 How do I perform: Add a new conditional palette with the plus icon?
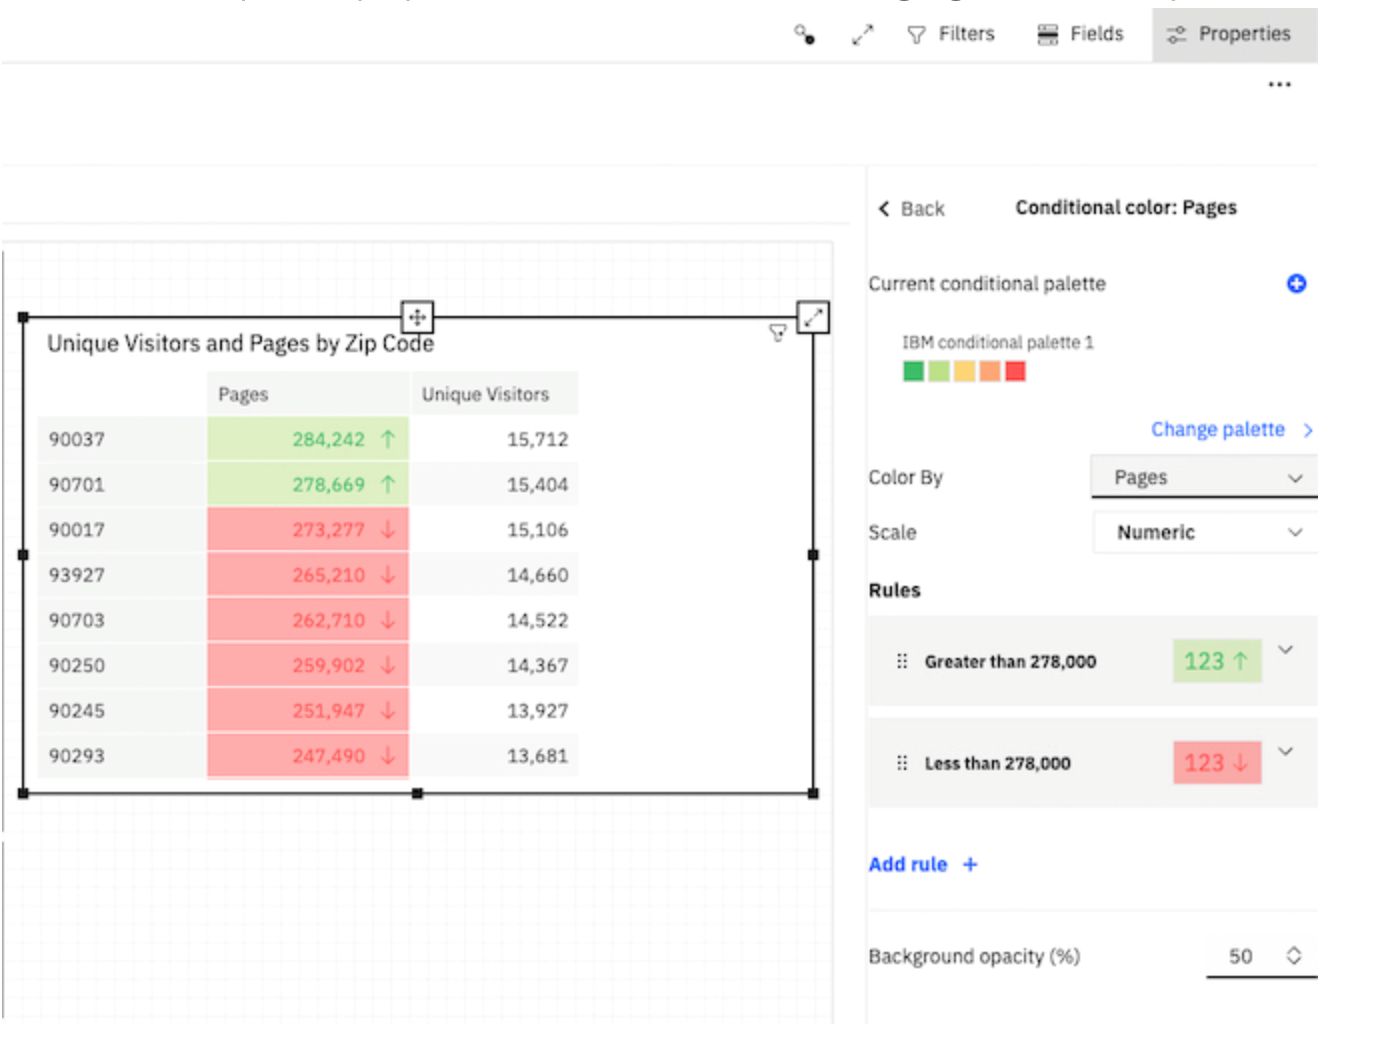[1296, 284]
